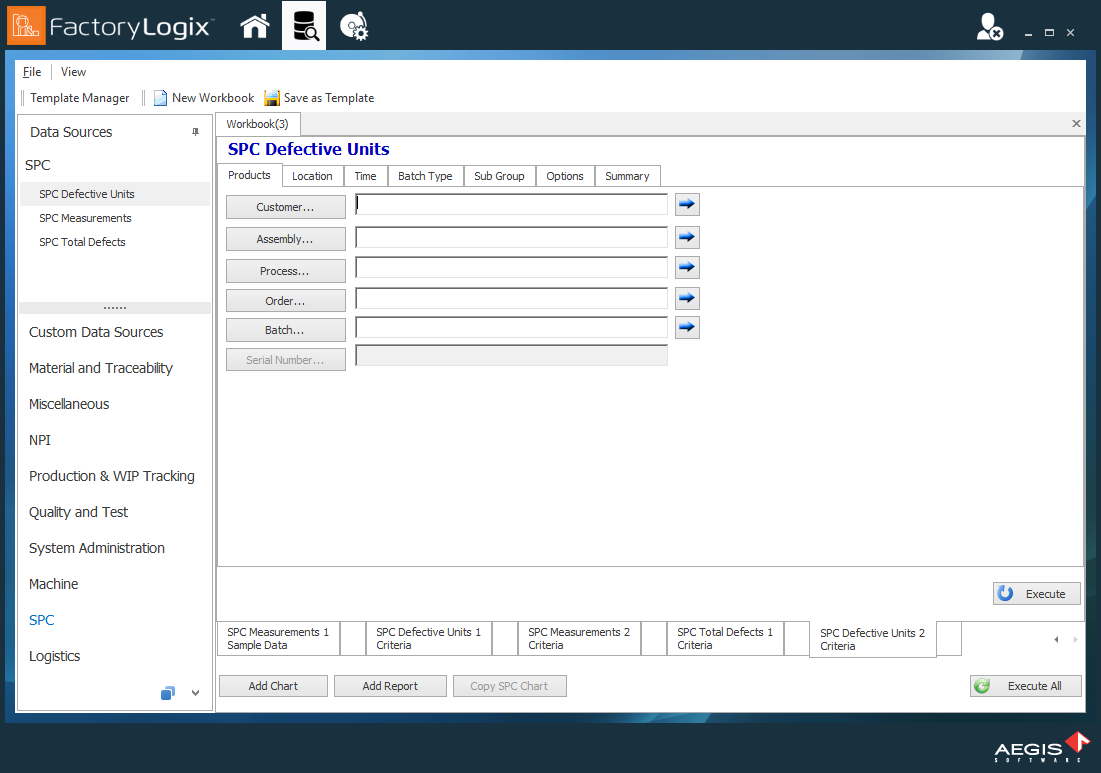
Task: Open the data query tool in top toolbar
Action: [x=304, y=24]
